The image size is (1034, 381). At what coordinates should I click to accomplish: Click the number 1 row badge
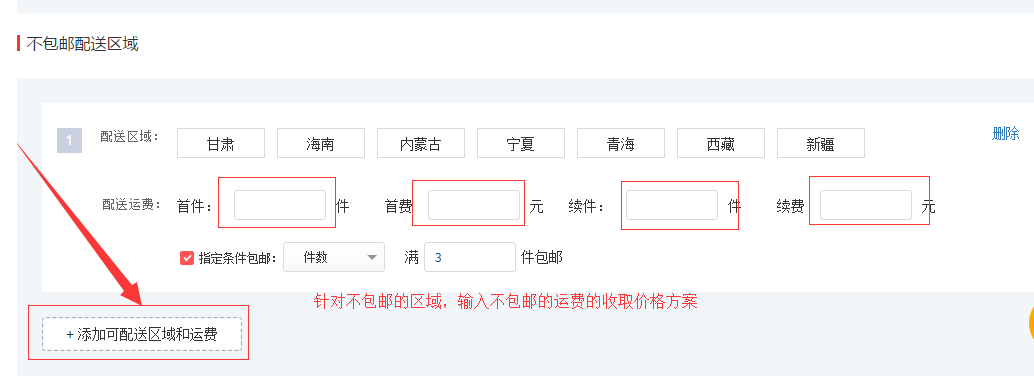[x=69, y=140]
